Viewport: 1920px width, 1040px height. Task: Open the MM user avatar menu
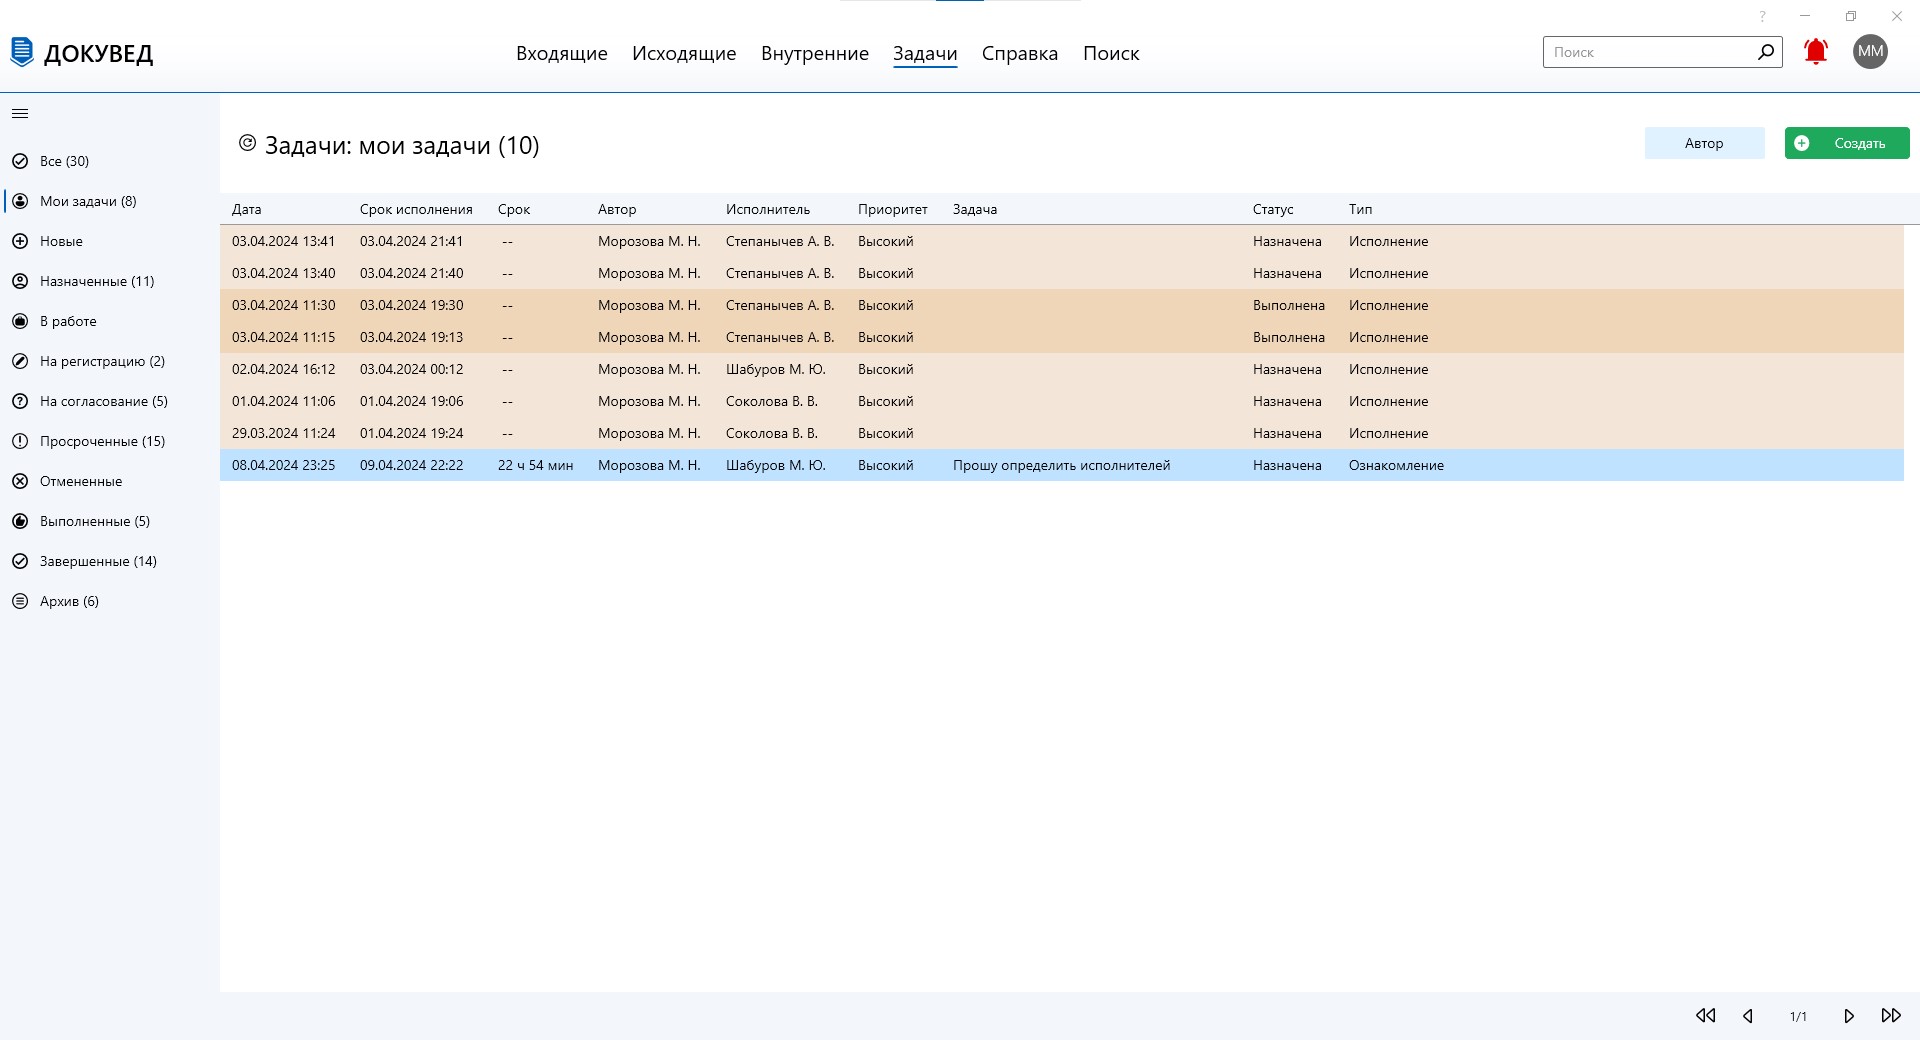point(1870,52)
